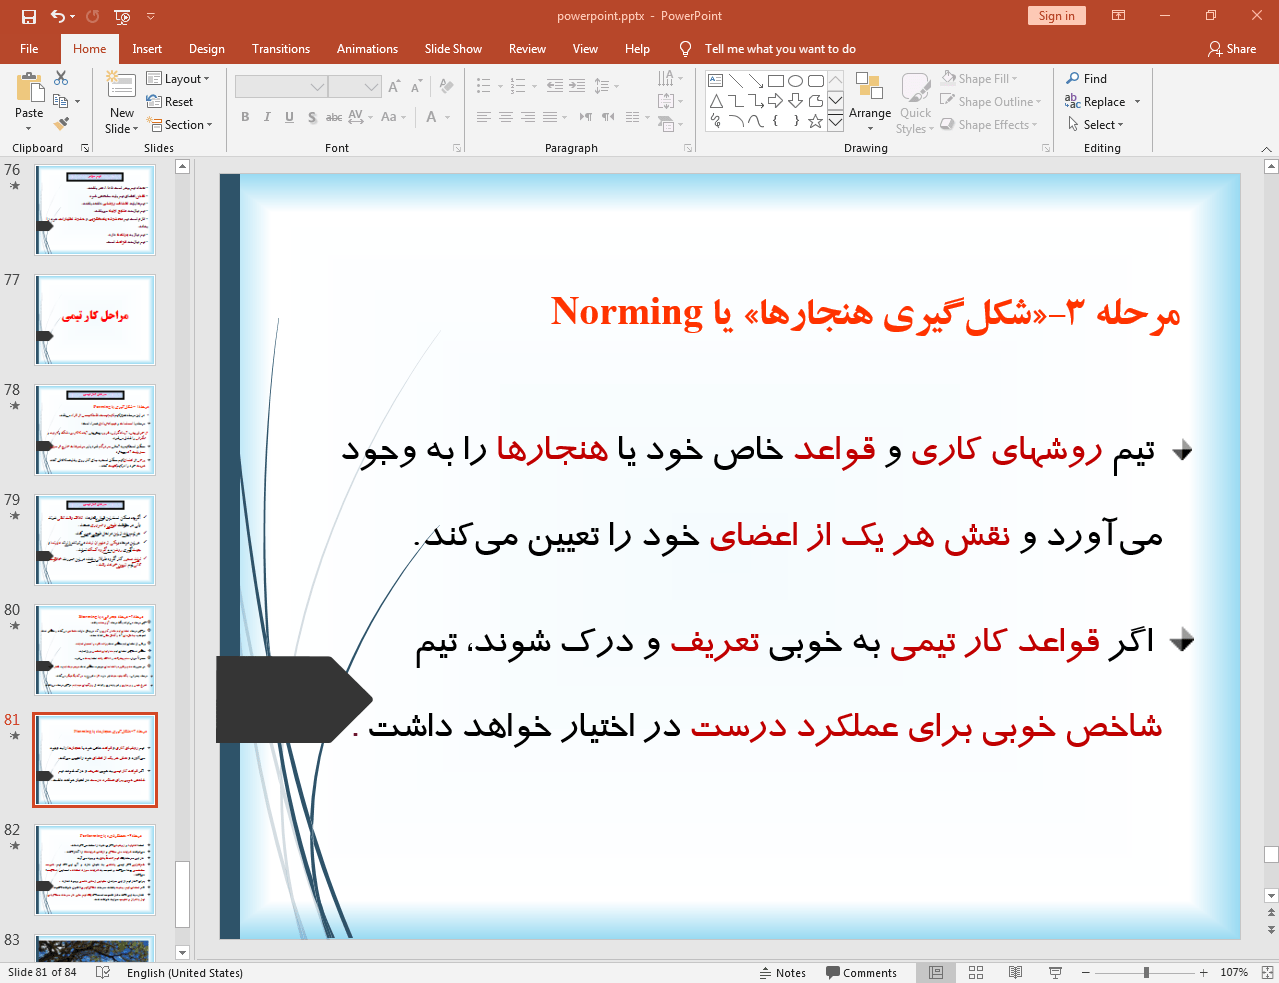
Task: Apply strikethrough formatting
Action: 333,117
